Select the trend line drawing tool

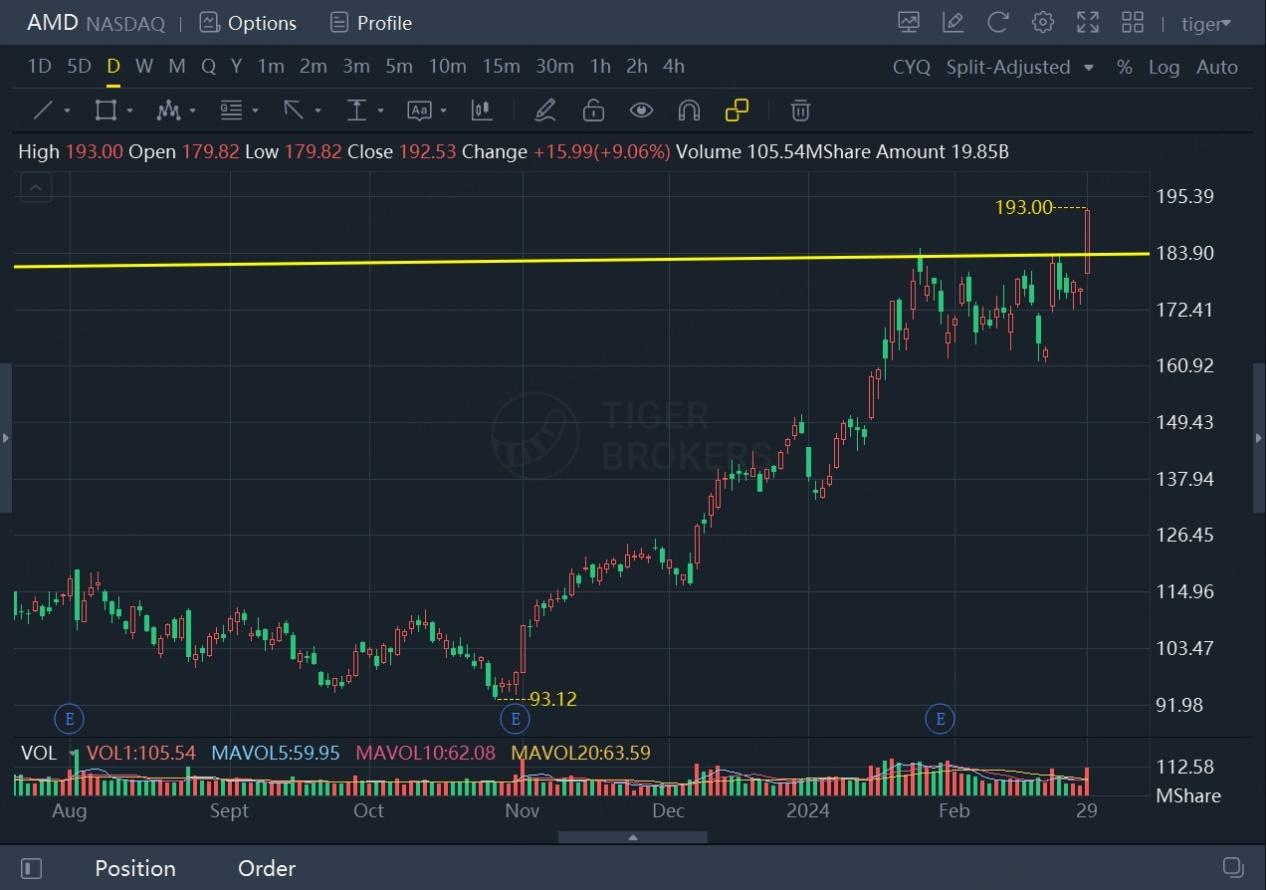coord(44,110)
